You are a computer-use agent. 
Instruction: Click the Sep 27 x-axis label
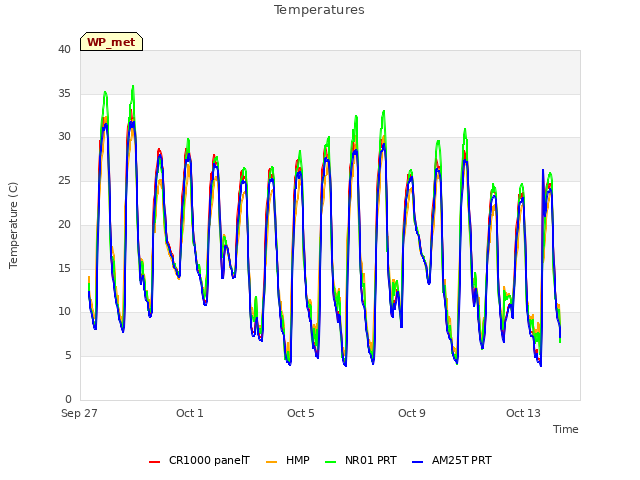coord(79,413)
